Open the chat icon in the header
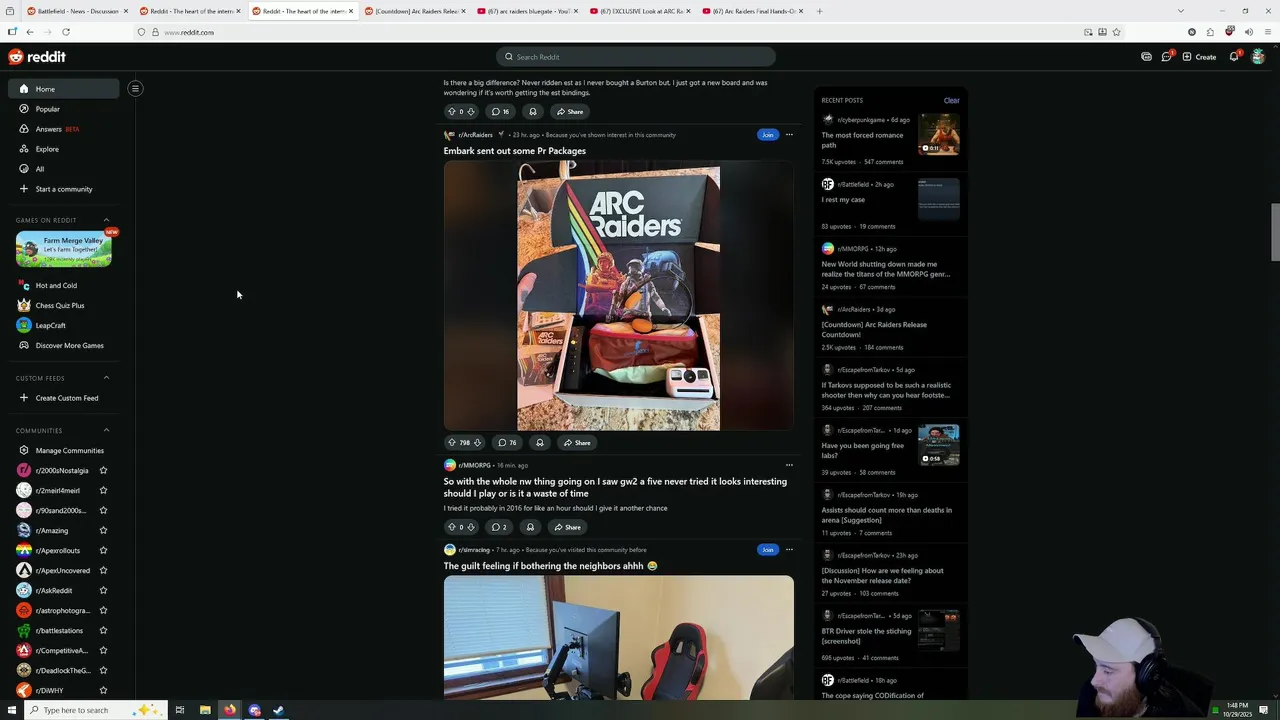The image size is (1280, 720). click(1166, 57)
